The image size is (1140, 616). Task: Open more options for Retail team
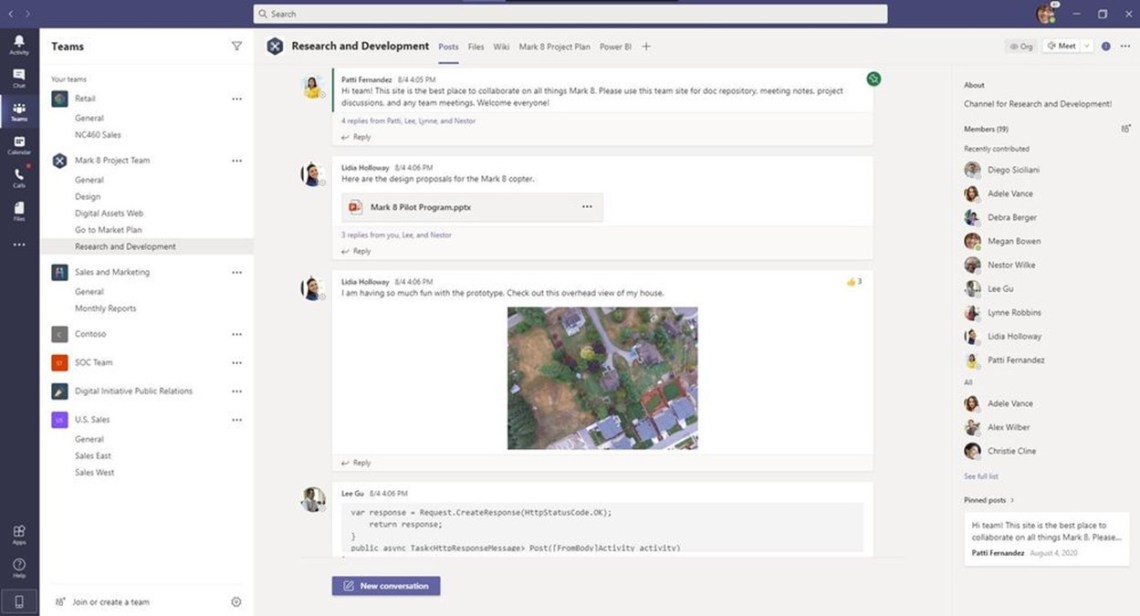[237, 99]
